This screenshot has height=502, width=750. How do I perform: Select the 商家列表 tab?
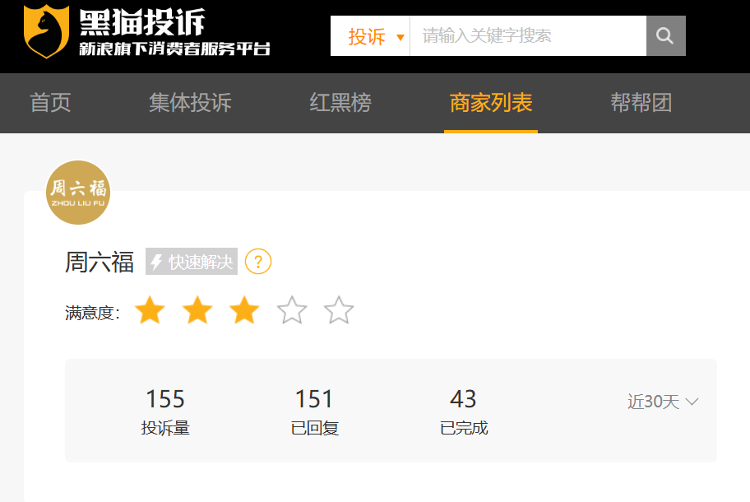point(491,103)
